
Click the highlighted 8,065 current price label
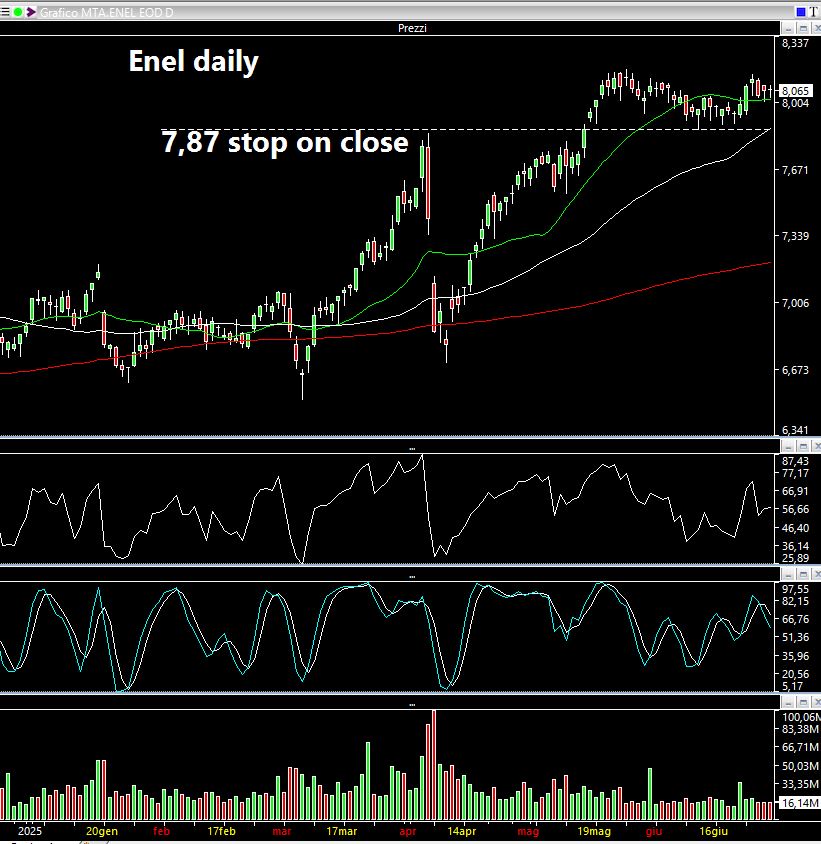coord(795,91)
